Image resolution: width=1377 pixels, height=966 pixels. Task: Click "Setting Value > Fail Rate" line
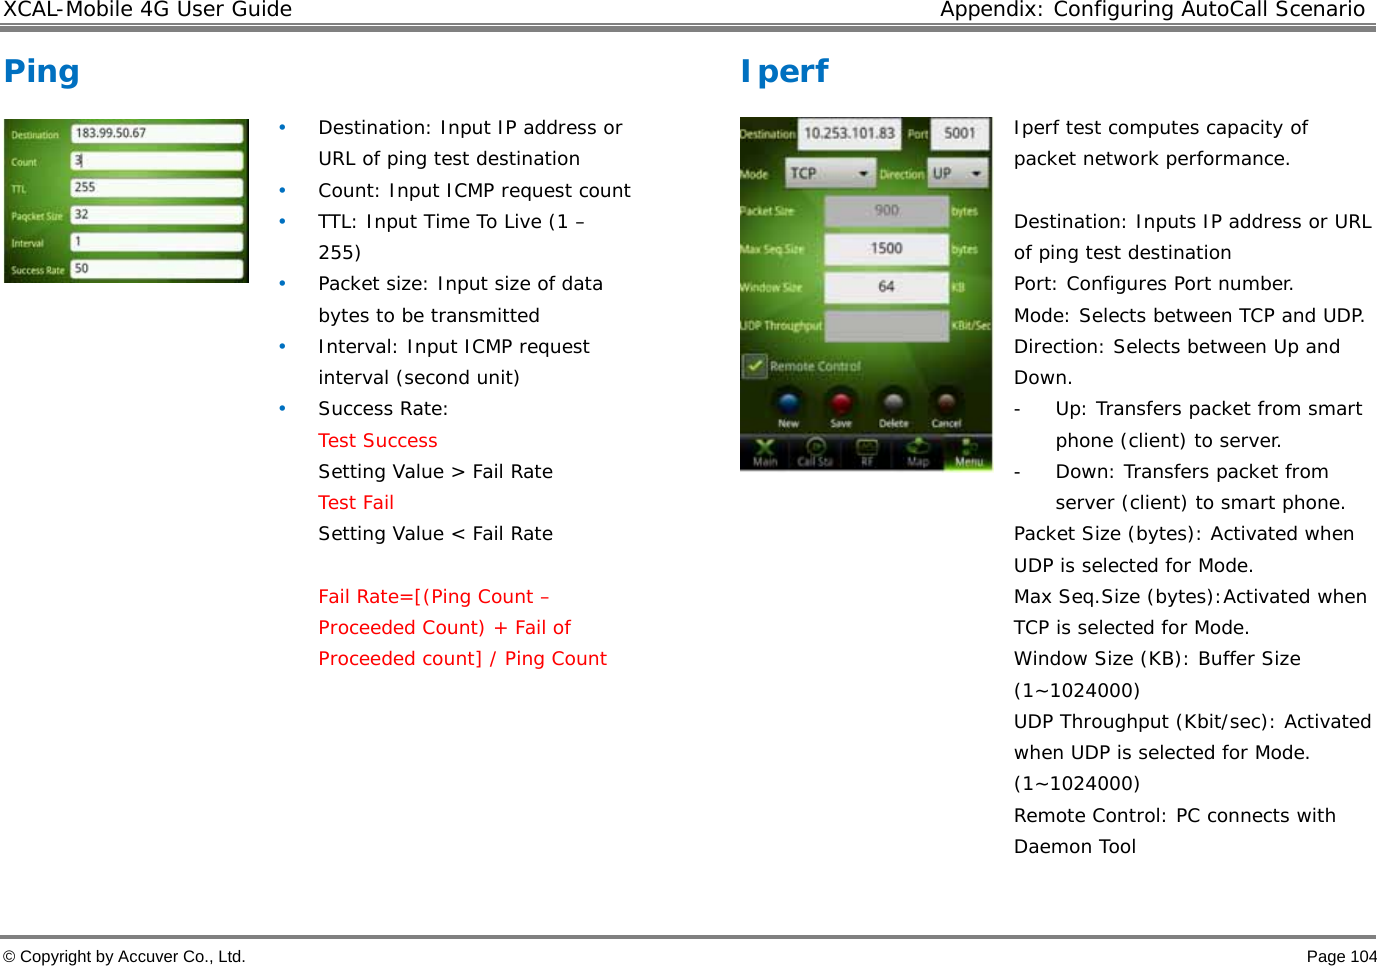[x=435, y=471]
